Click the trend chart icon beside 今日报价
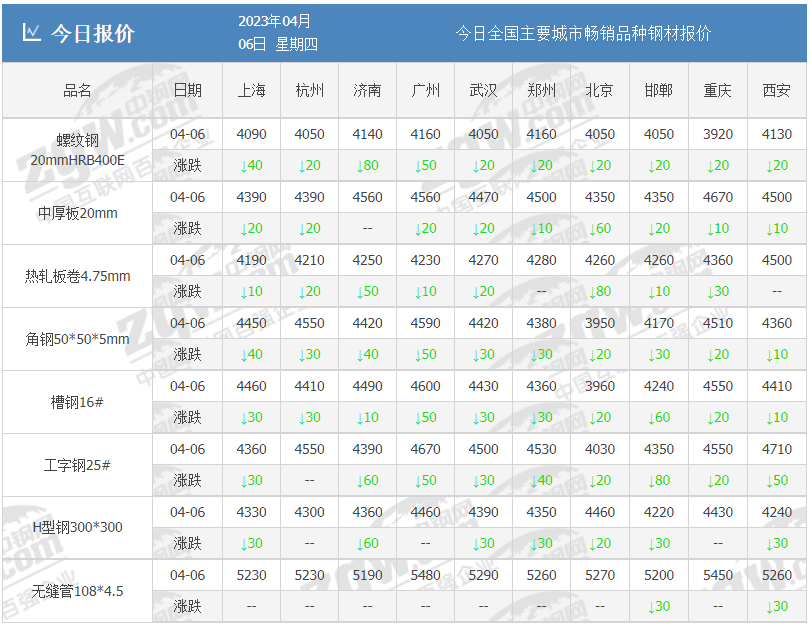 point(31,31)
